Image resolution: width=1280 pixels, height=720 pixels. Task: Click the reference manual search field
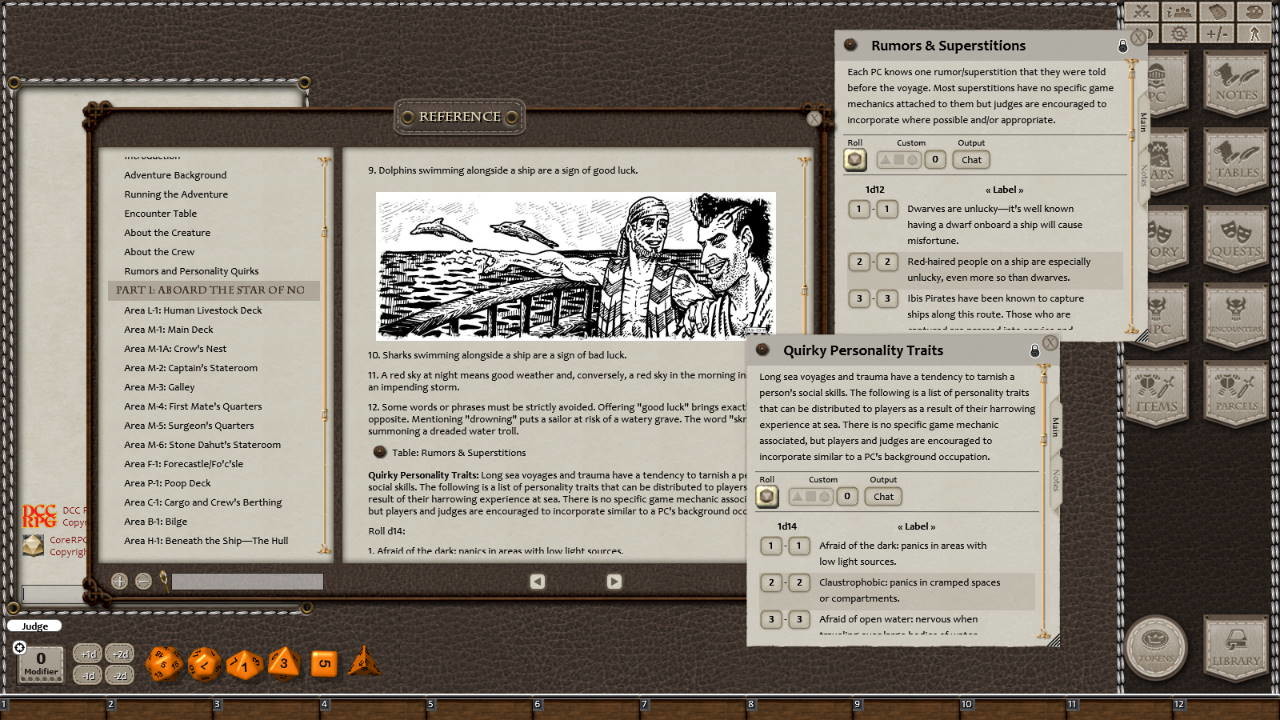click(247, 581)
